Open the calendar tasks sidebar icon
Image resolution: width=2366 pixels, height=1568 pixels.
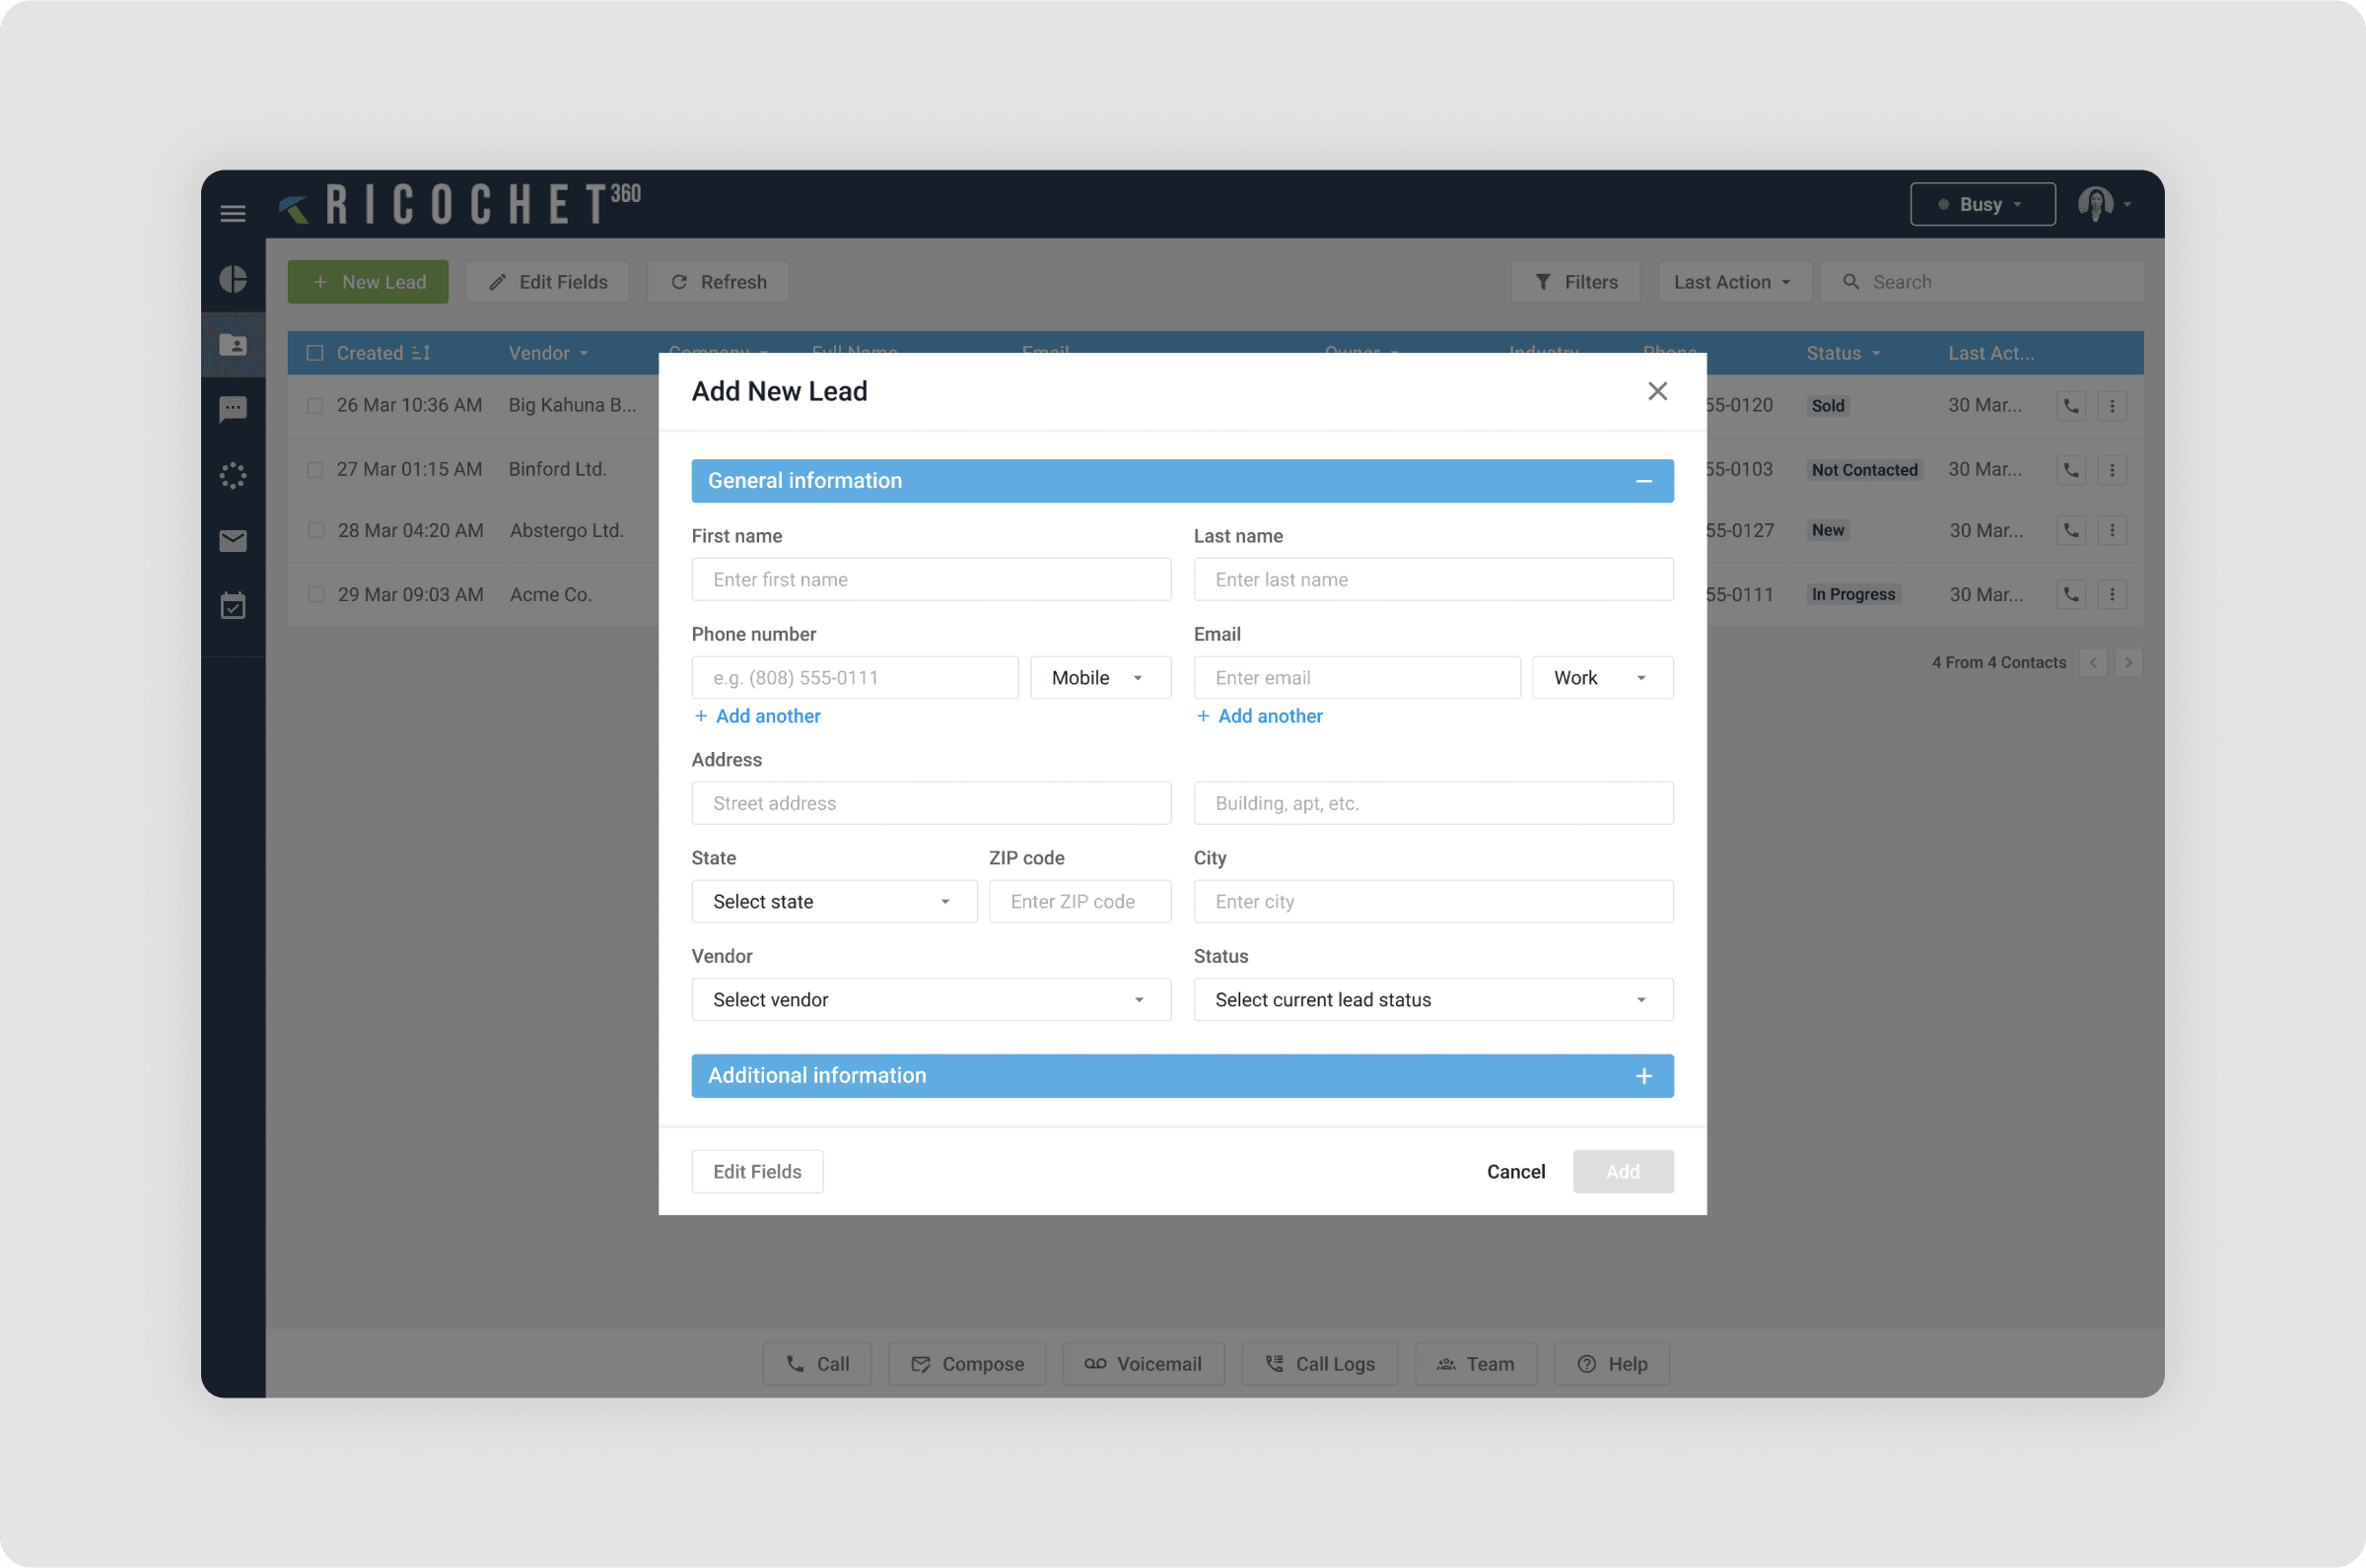point(233,606)
